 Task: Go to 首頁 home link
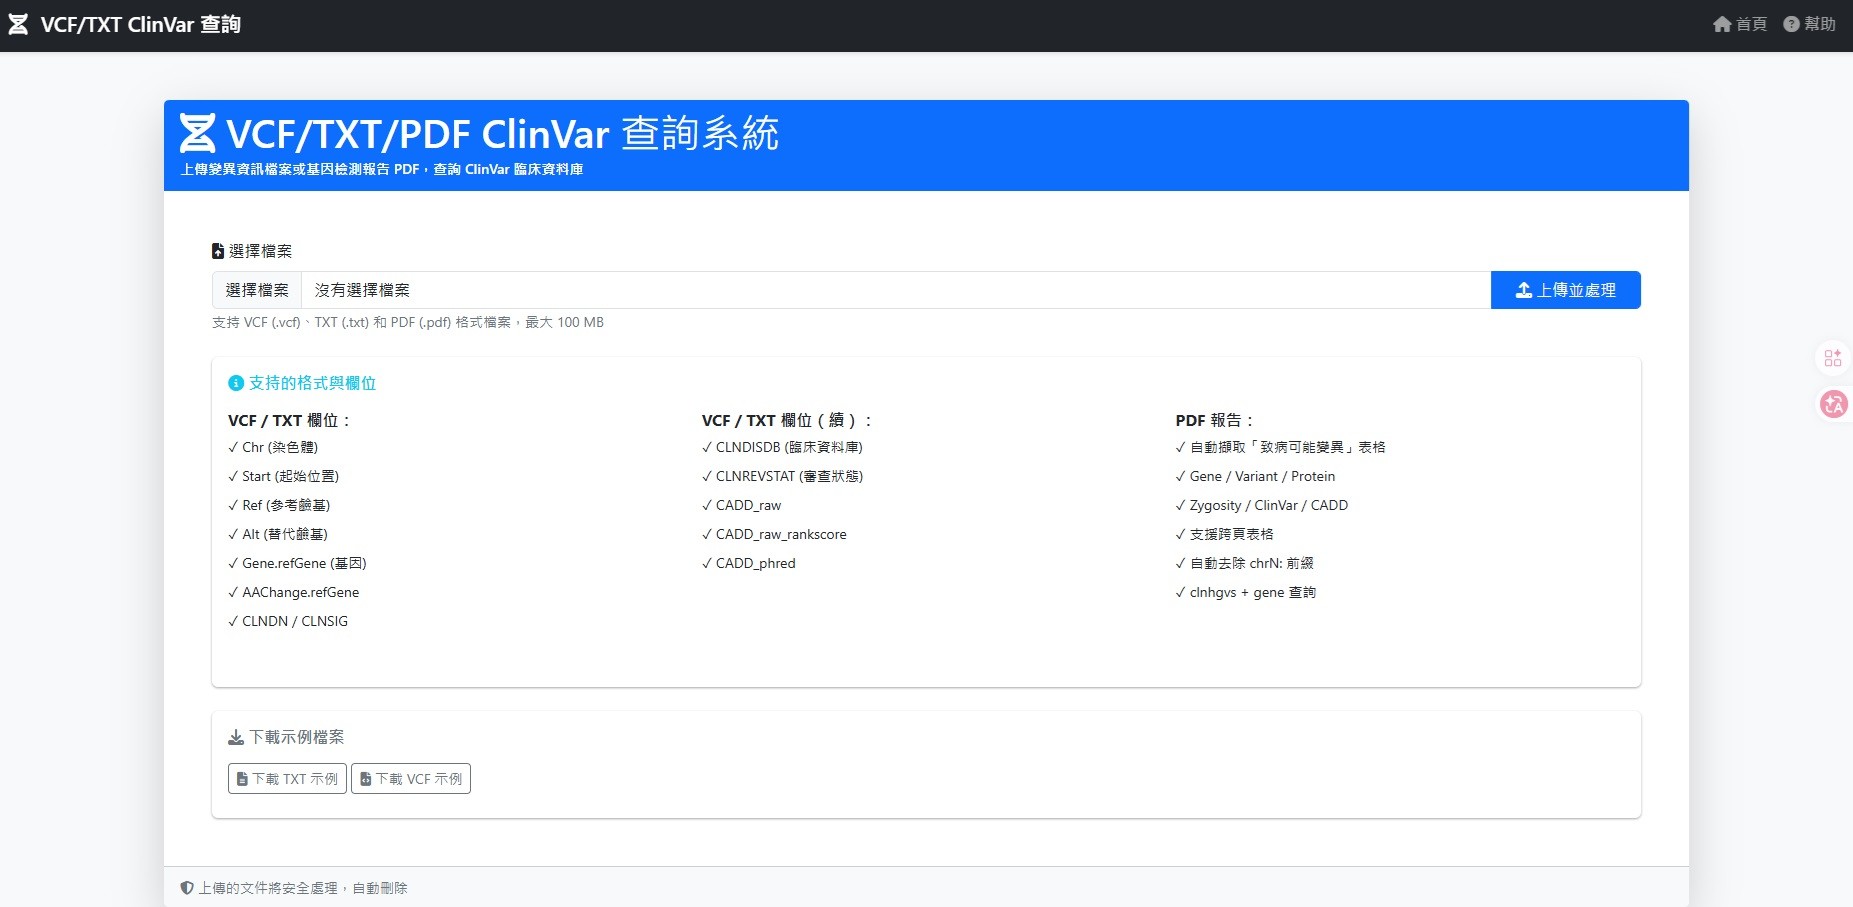point(1740,24)
